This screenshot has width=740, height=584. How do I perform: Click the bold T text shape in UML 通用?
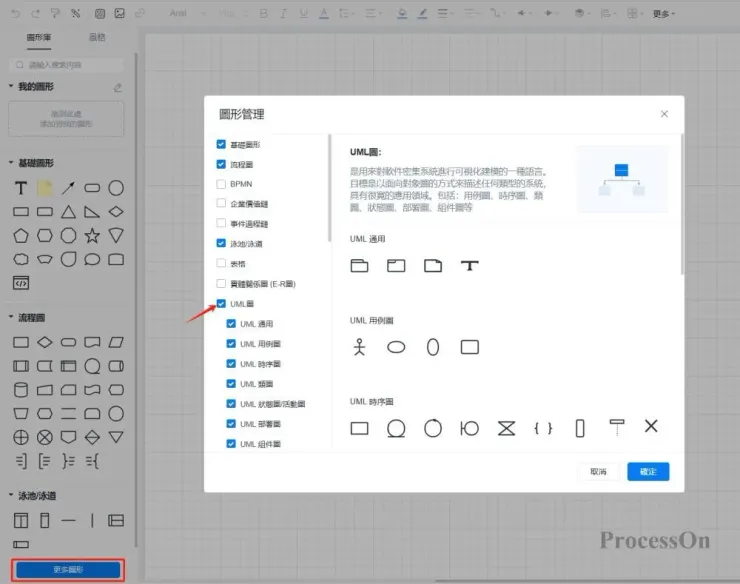(x=470, y=266)
